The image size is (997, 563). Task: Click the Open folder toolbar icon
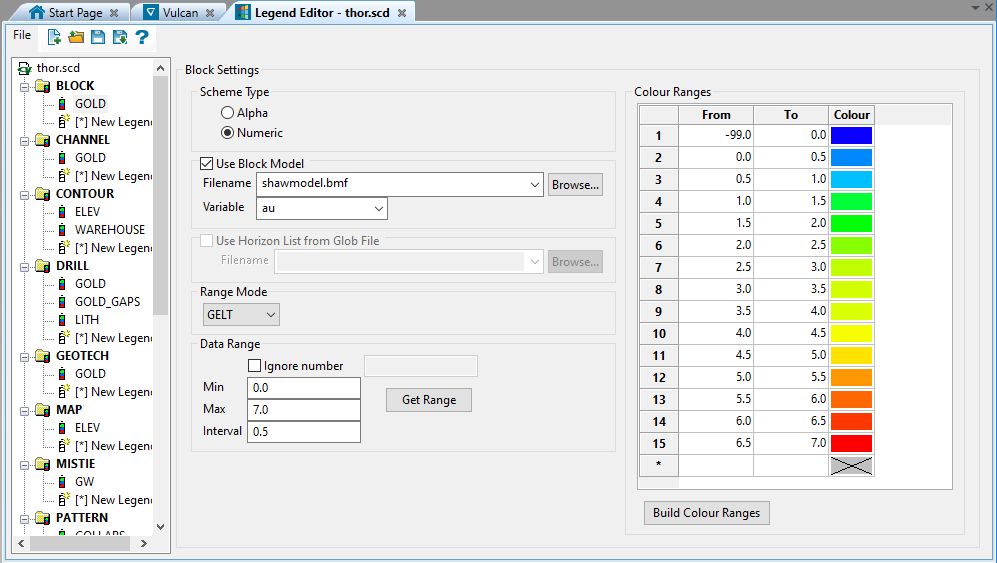pos(76,38)
